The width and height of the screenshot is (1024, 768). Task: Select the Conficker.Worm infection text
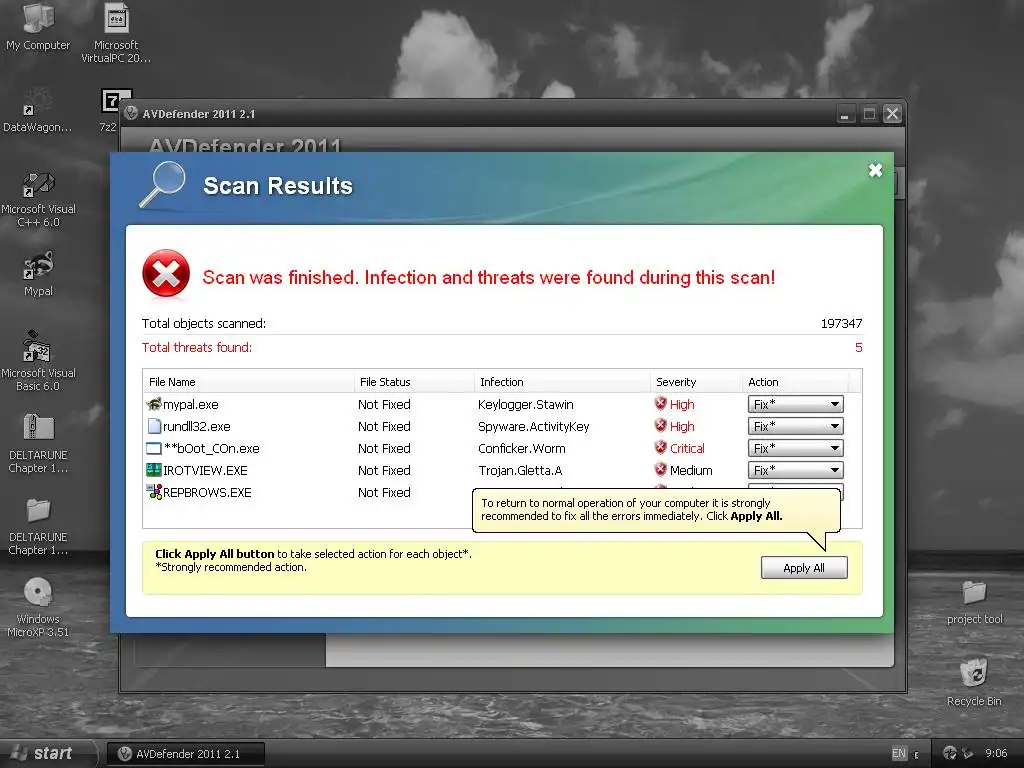pyautogui.click(x=522, y=449)
